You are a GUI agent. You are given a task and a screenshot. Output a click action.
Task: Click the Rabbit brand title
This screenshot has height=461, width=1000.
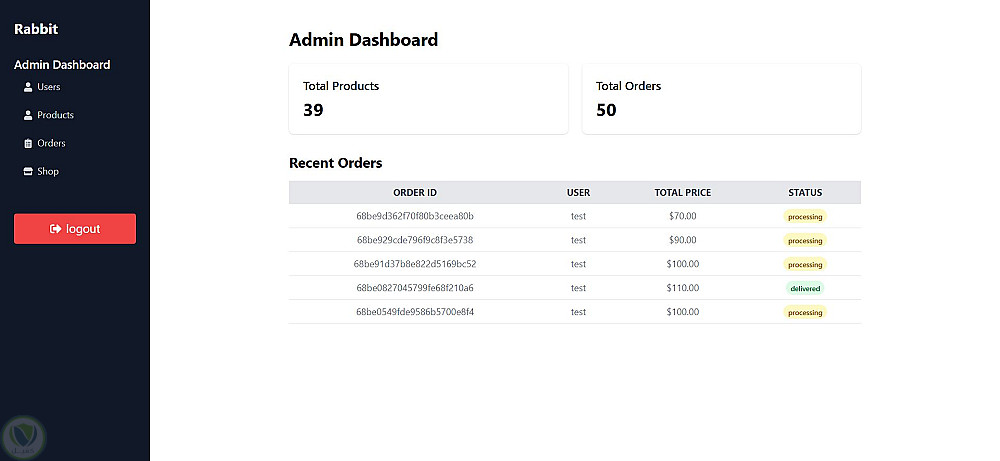(x=36, y=29)
